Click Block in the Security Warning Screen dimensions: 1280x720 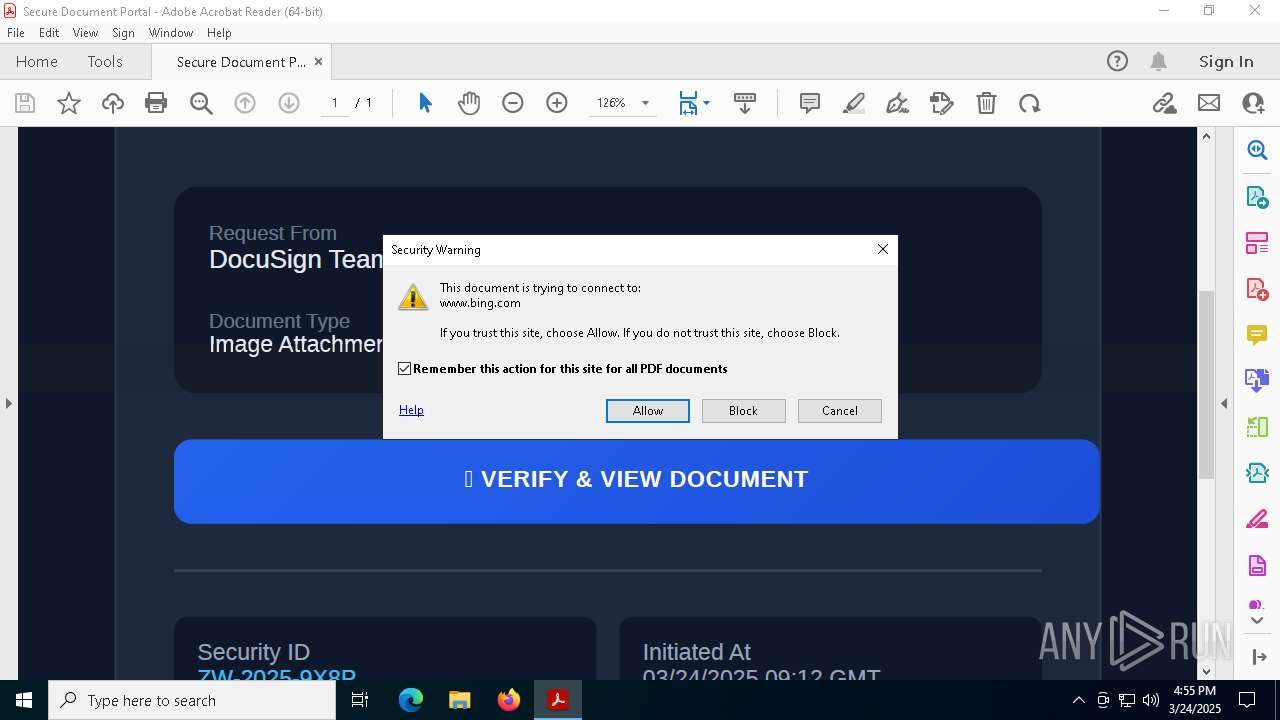click(x=743, y=411)
